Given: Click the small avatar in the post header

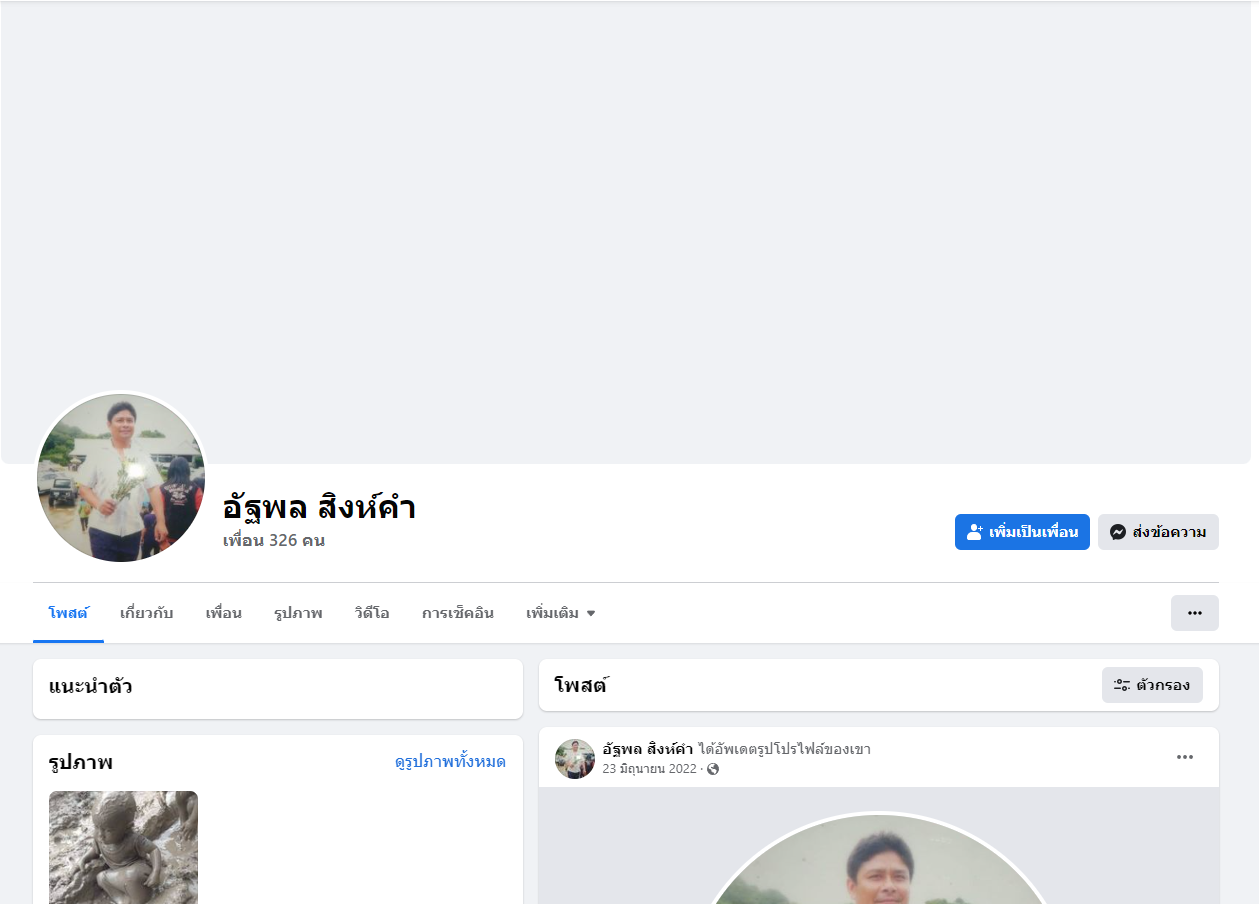Looking at the screenshot, I should [x=575, y=759].
